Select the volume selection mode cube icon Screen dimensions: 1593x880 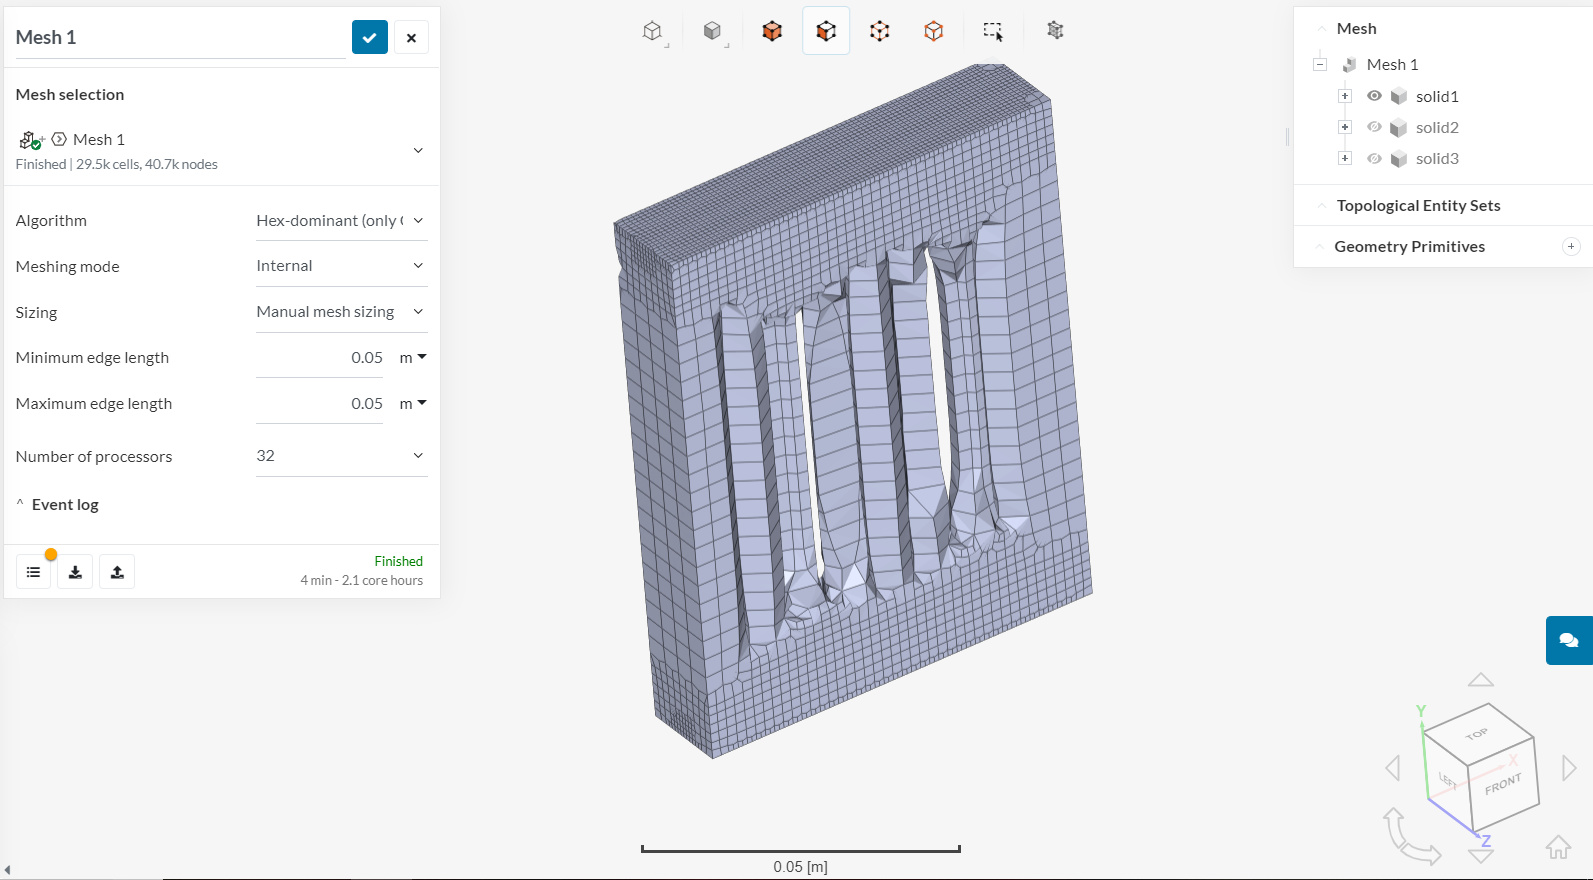(x=772, y=31)
